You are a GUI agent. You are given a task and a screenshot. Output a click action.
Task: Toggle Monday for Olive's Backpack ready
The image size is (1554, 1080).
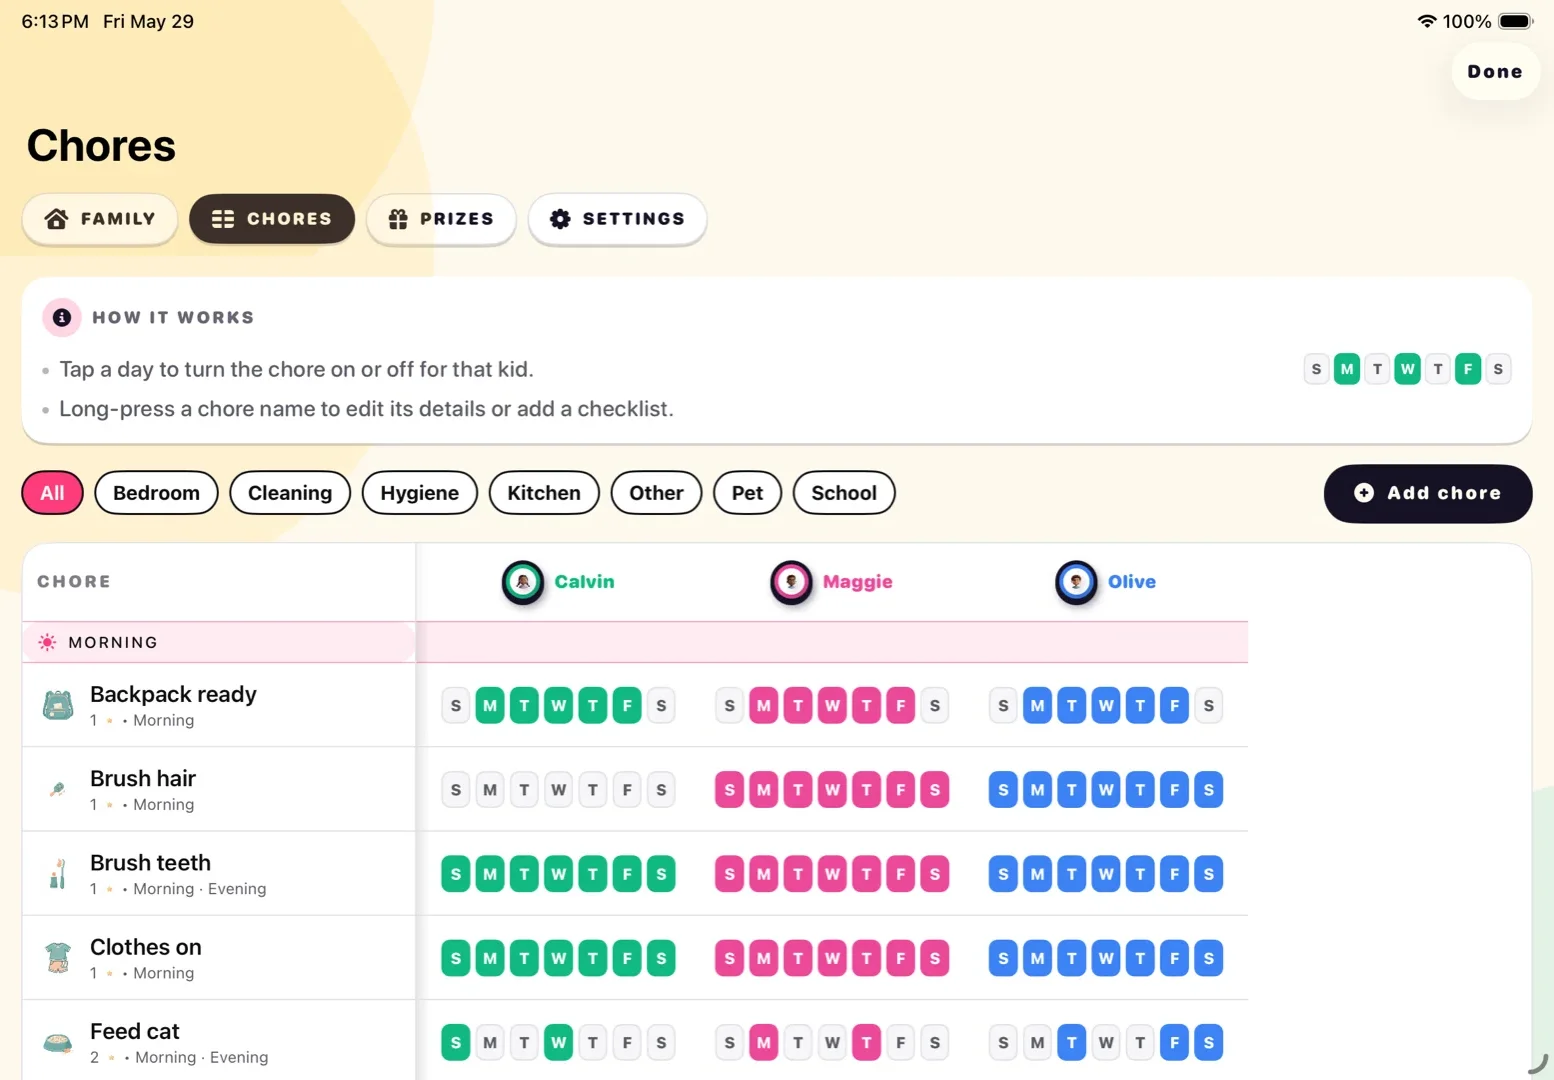(1038, 705)
